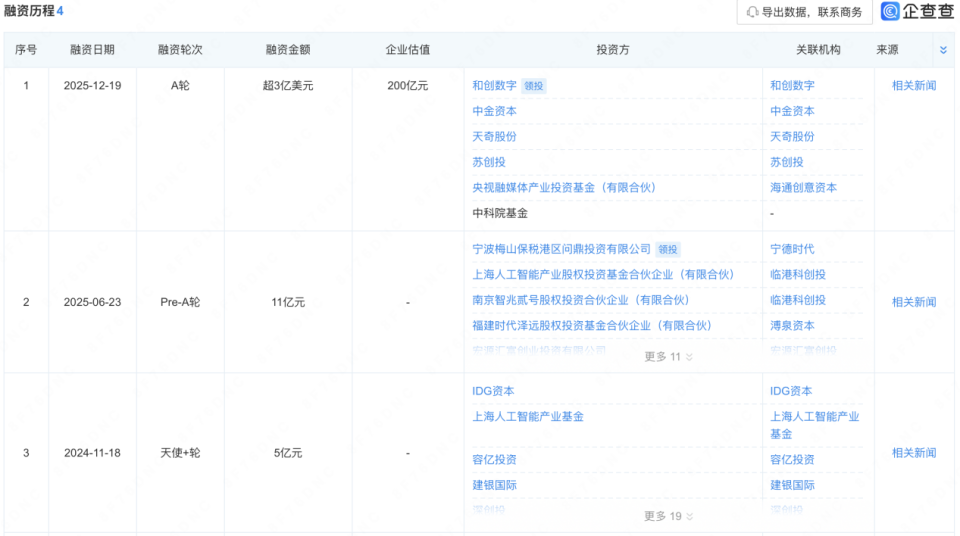Open IDG资本 in 投资方 column

pyautogui.click(x=493, y=391)
